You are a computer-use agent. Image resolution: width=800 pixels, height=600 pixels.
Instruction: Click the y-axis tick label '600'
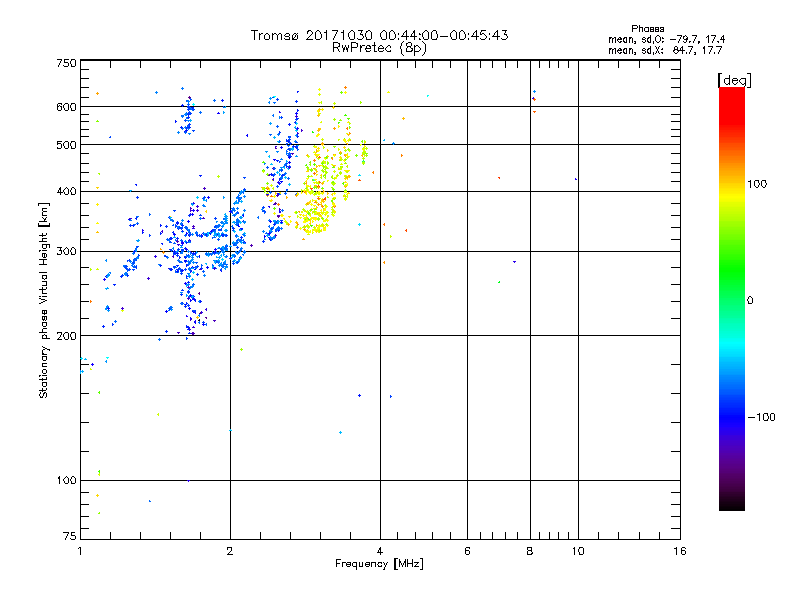(x=66, y=107)
